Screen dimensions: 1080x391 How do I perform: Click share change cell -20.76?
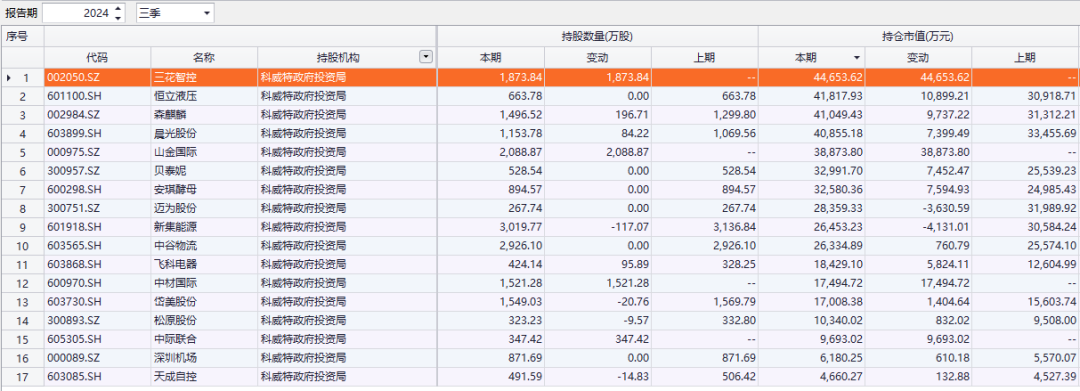598,302
